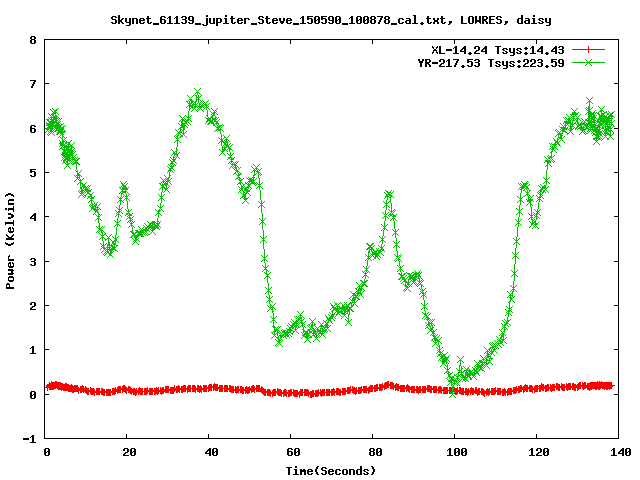Select the XL-14.24 Tsys:14.43 legend label
This screenshot has width=640, height=480.
pos(499,49)
